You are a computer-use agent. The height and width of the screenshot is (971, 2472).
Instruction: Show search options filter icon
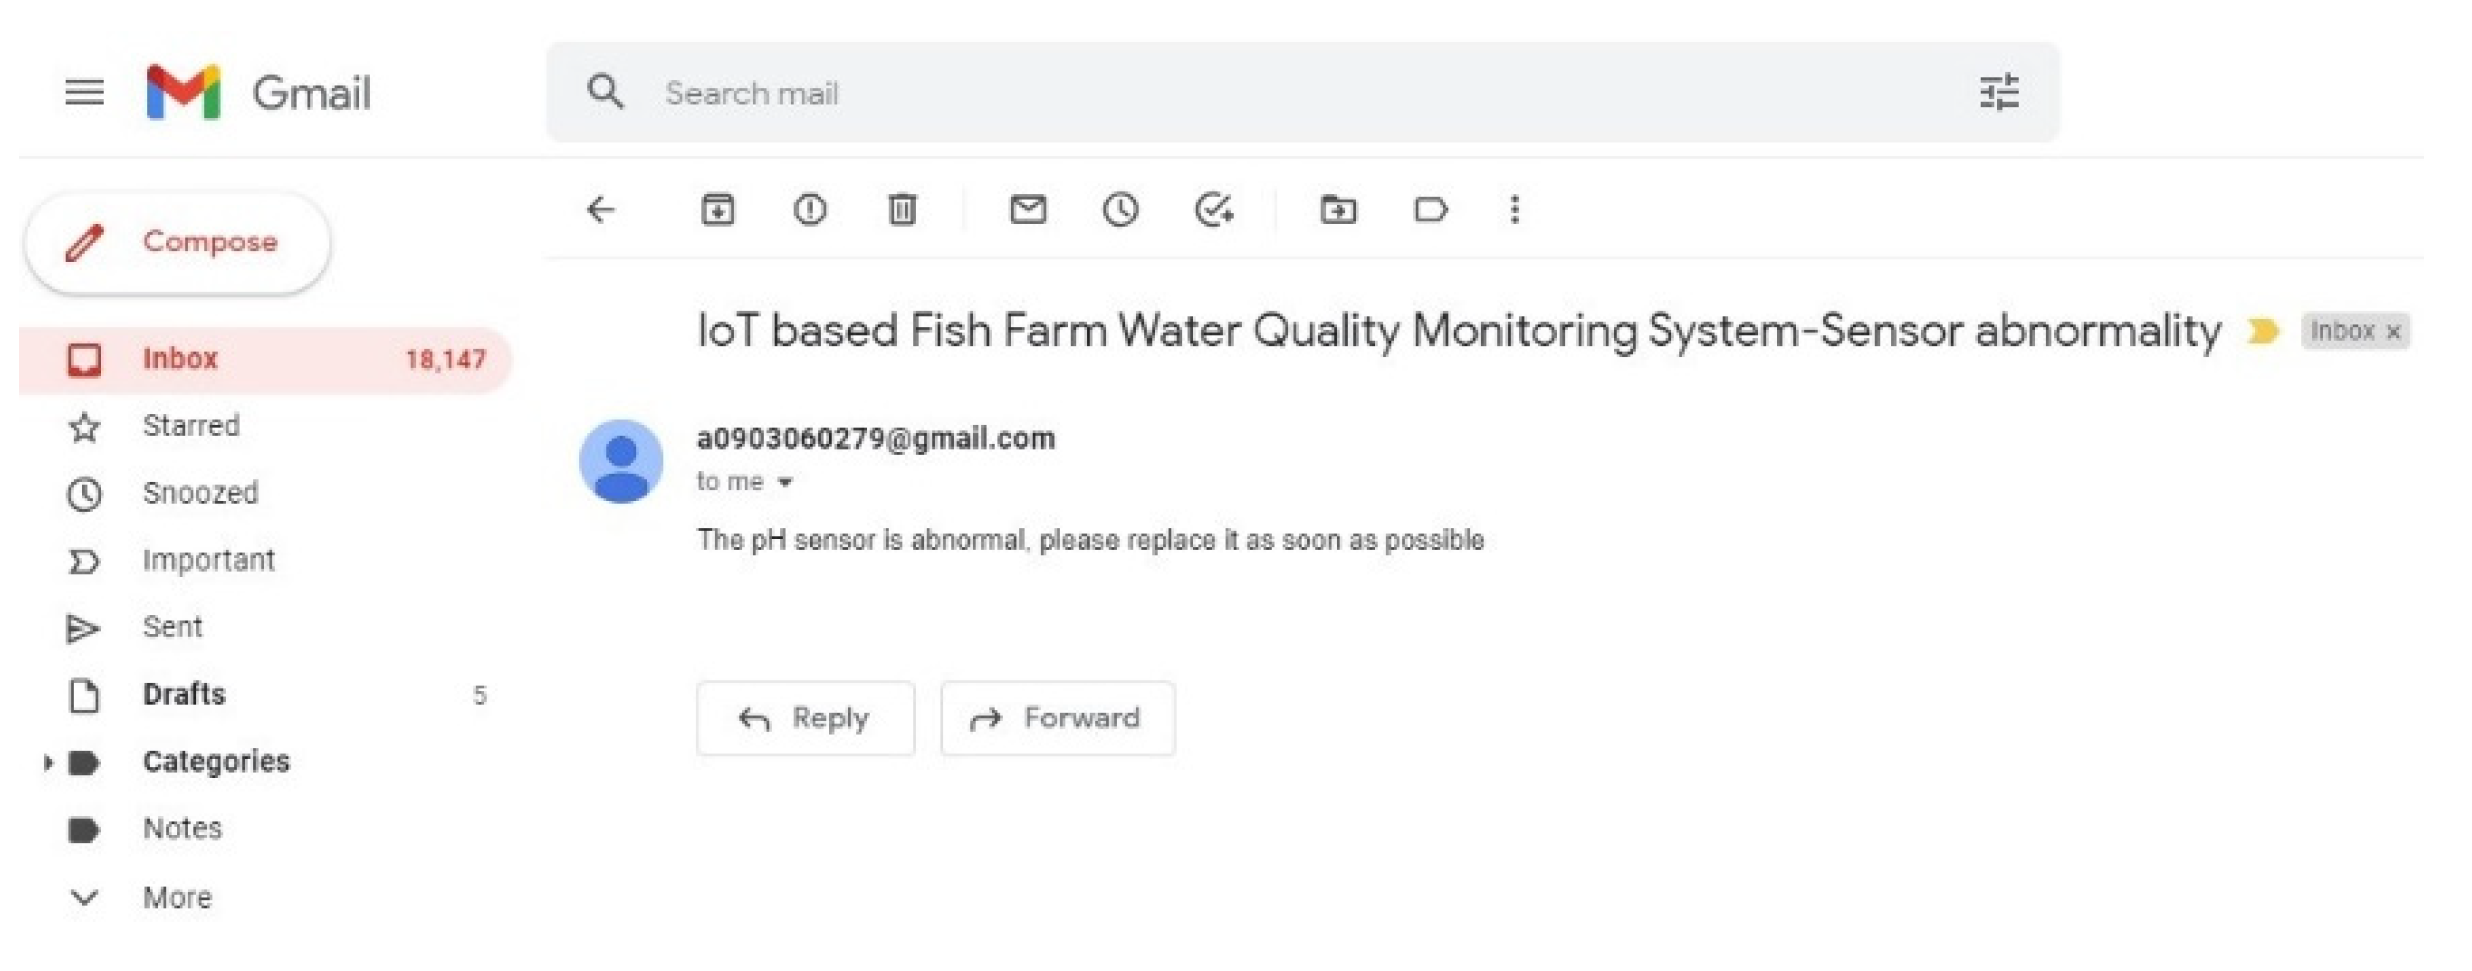[x=1998, y=93]
